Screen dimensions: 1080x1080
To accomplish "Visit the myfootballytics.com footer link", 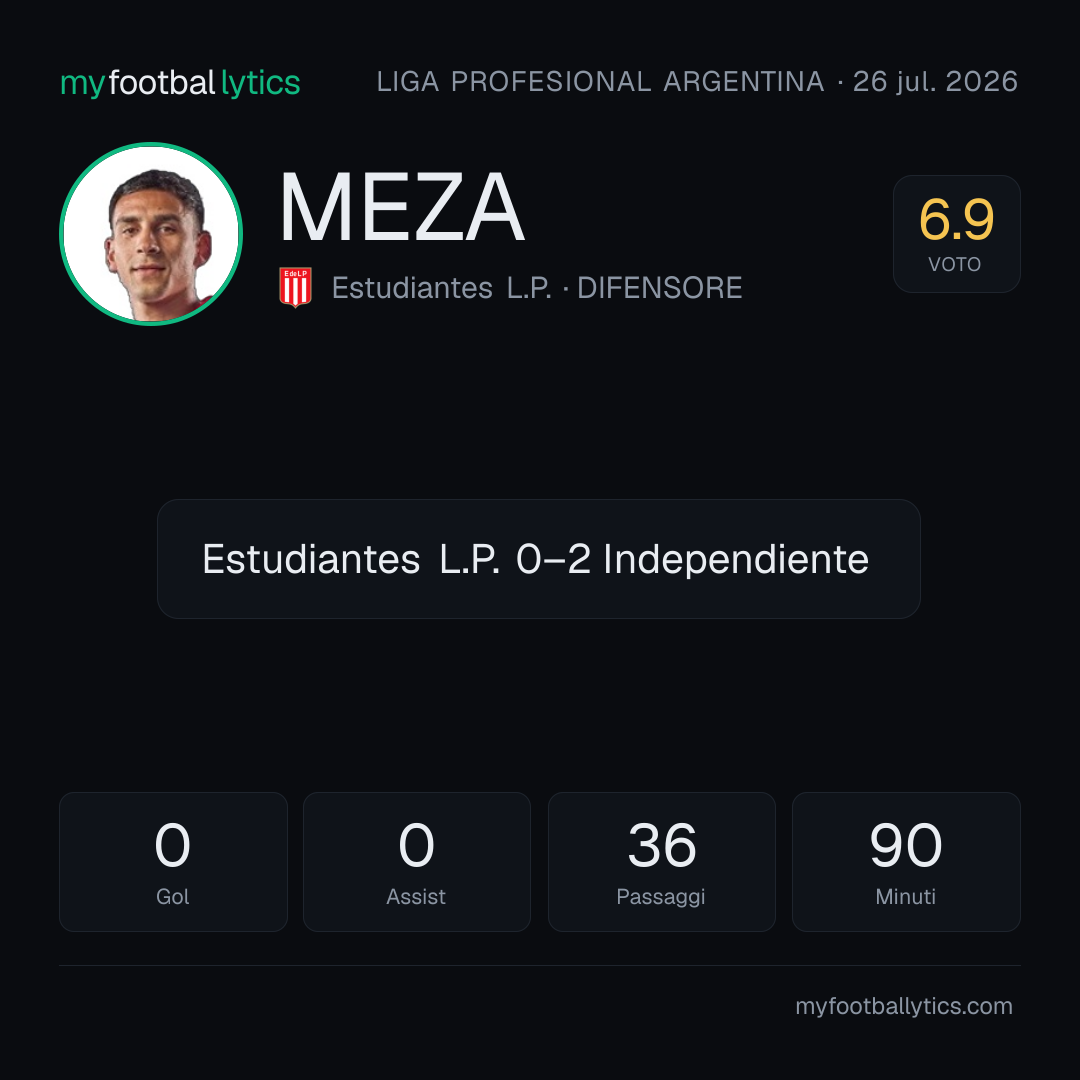I will tap(904, 1006).
